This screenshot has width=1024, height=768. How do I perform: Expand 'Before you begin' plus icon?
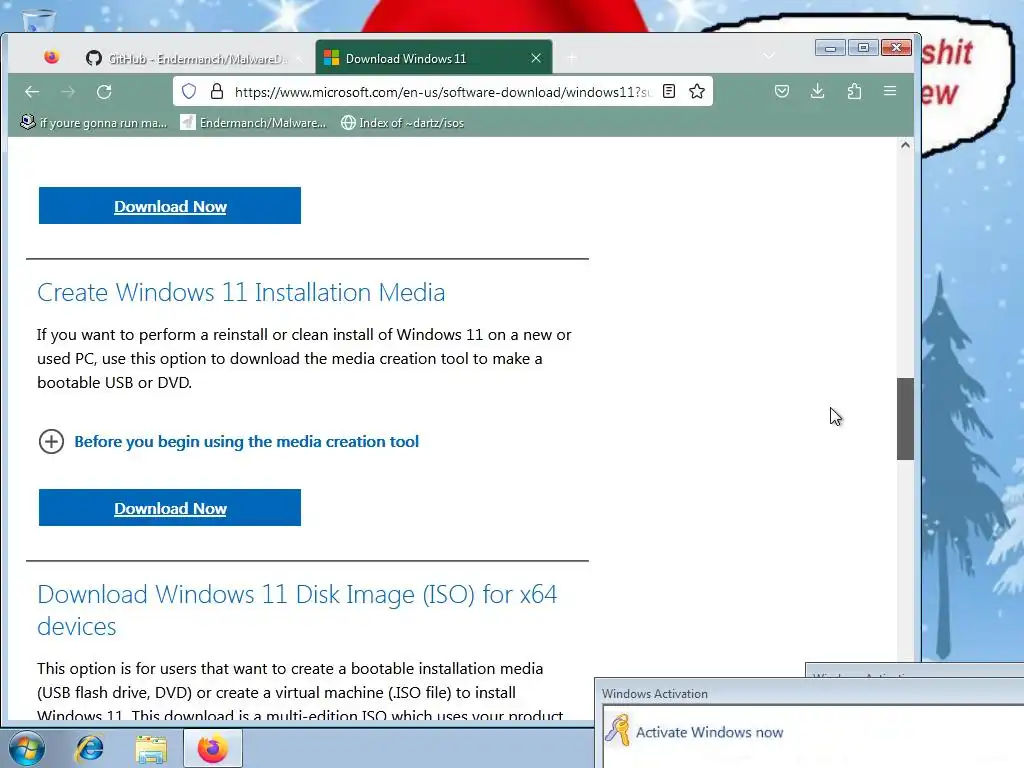[51, 441]
